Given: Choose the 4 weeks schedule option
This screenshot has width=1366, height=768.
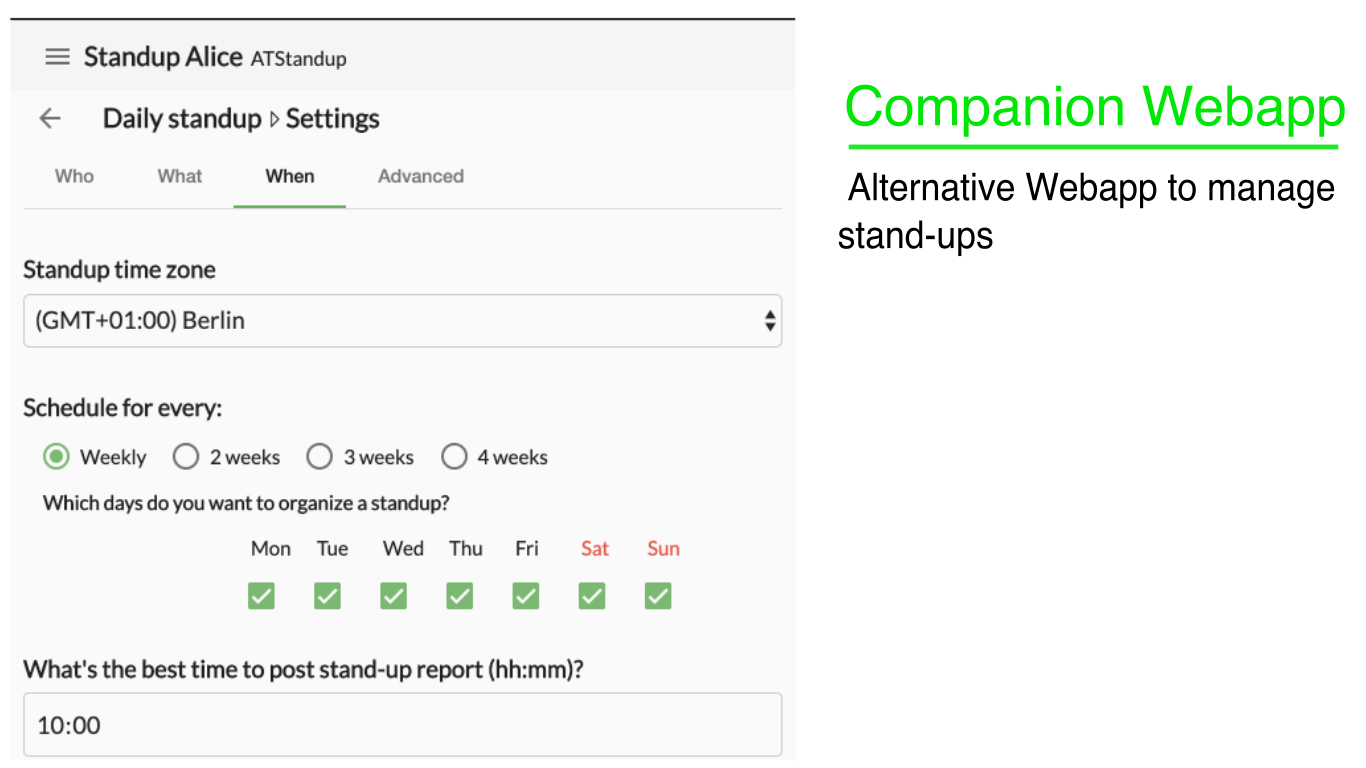Looking at the screenshot, I should [454, 457].
